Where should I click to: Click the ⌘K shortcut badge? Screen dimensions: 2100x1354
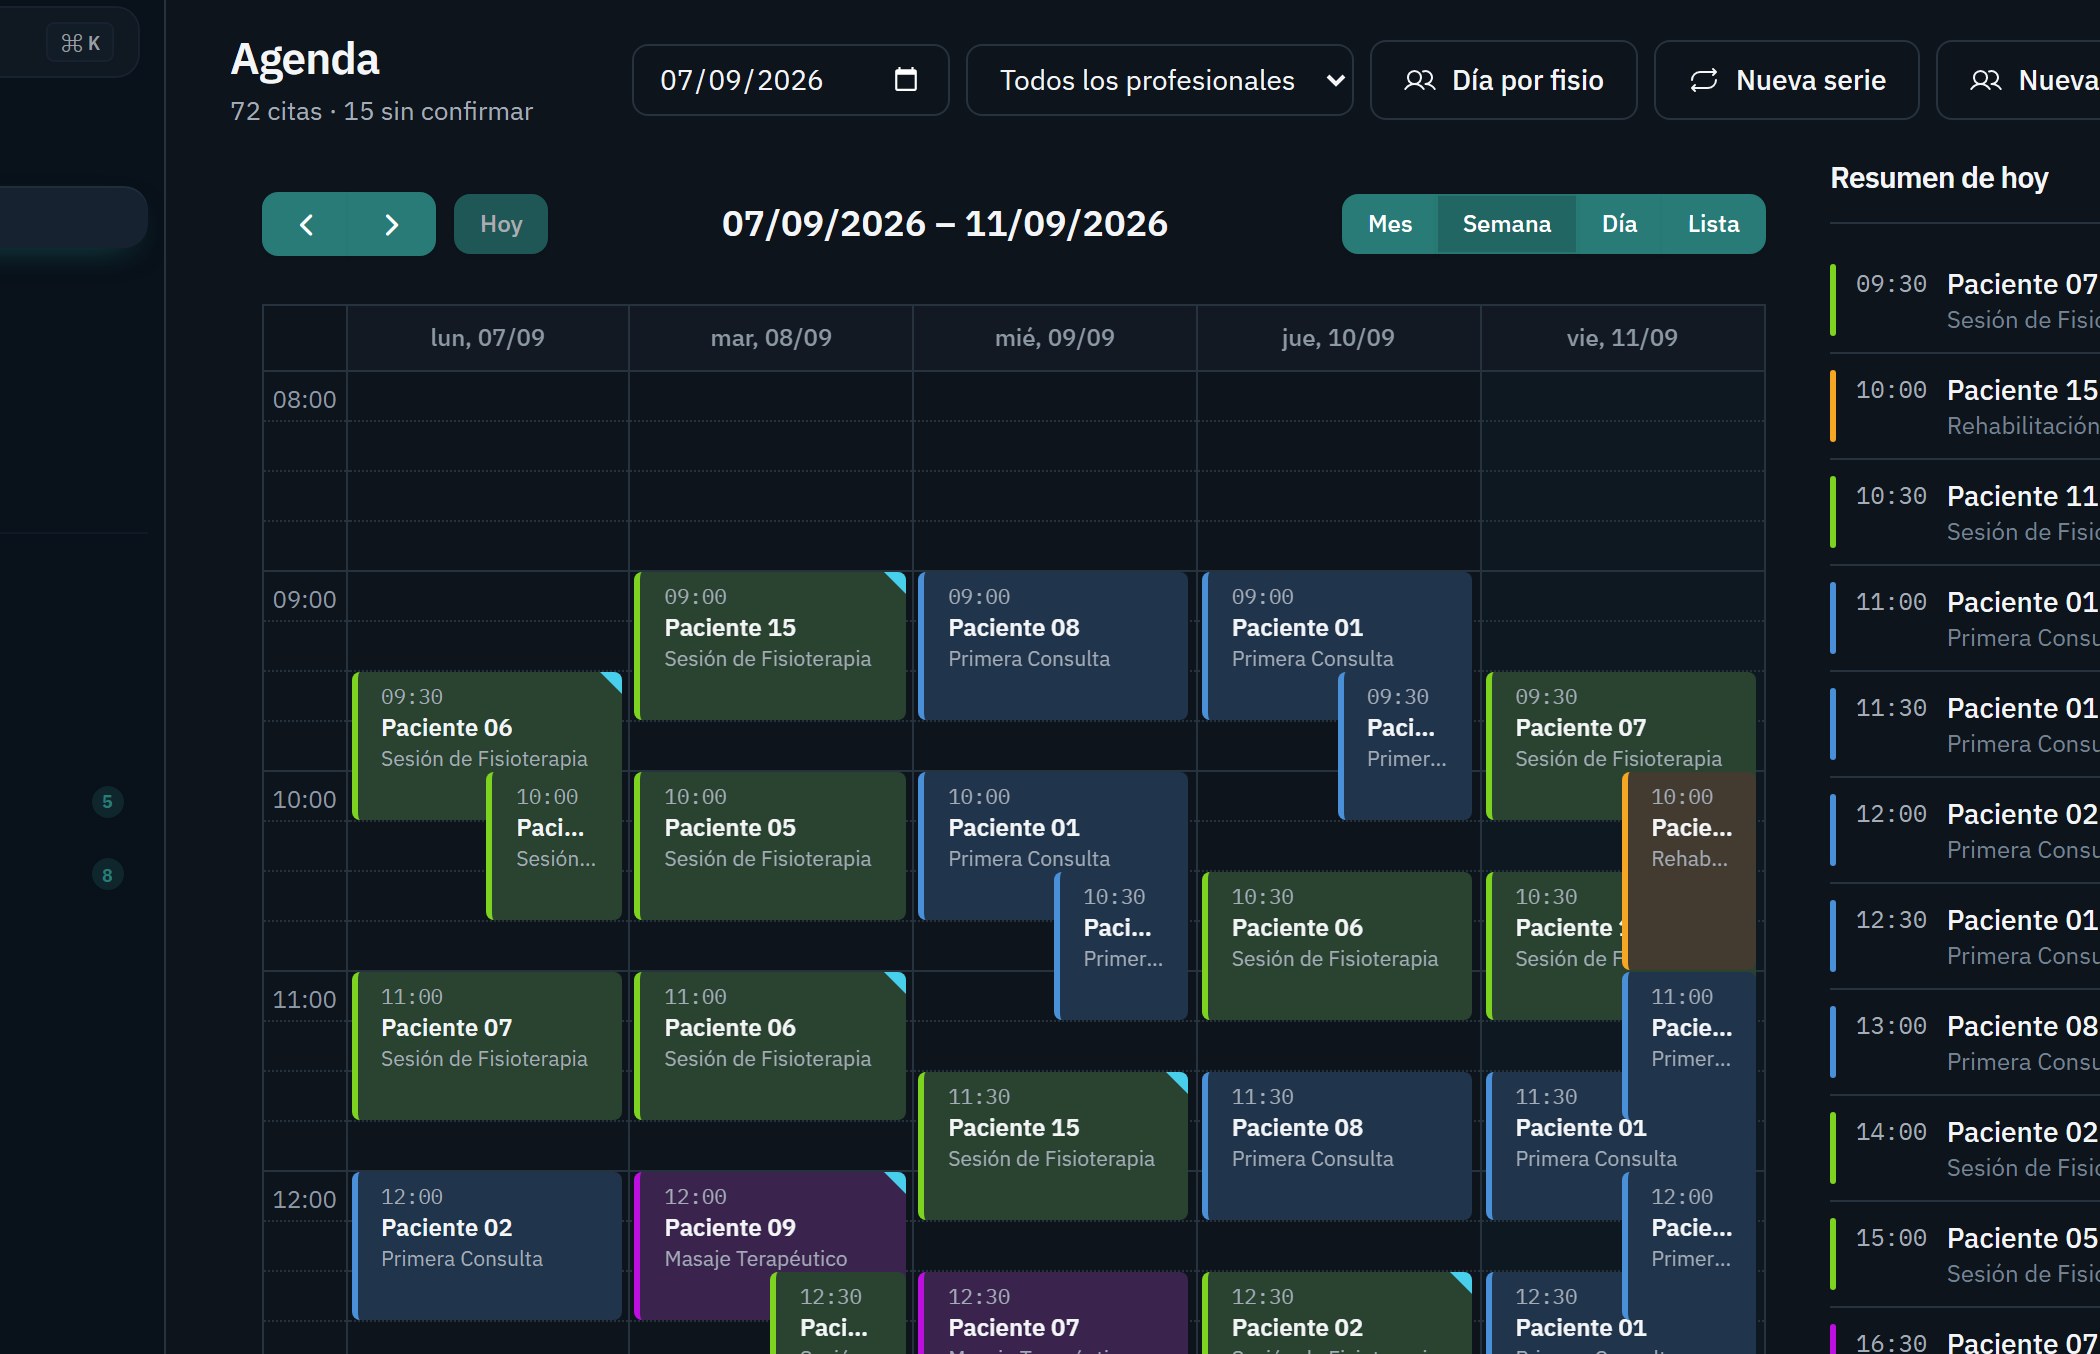coord(80,43)
